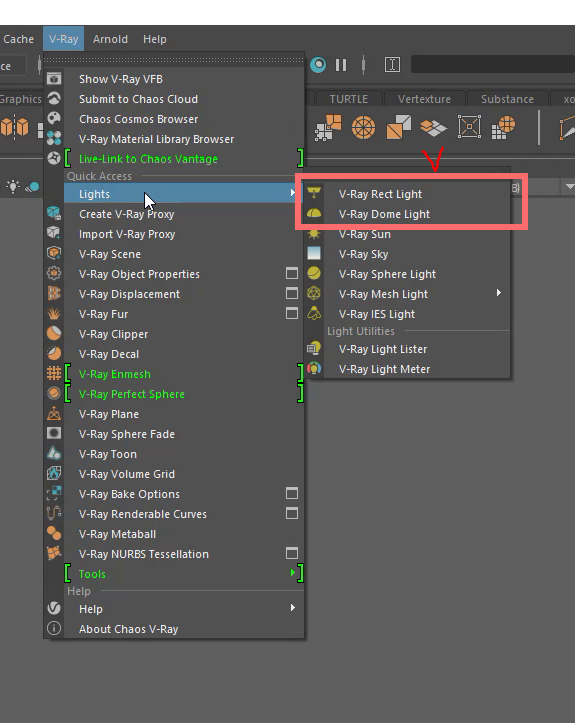Open About Chaos V-Ray
The height and width of the screenshot is (723, 575).
coord(184,629)
